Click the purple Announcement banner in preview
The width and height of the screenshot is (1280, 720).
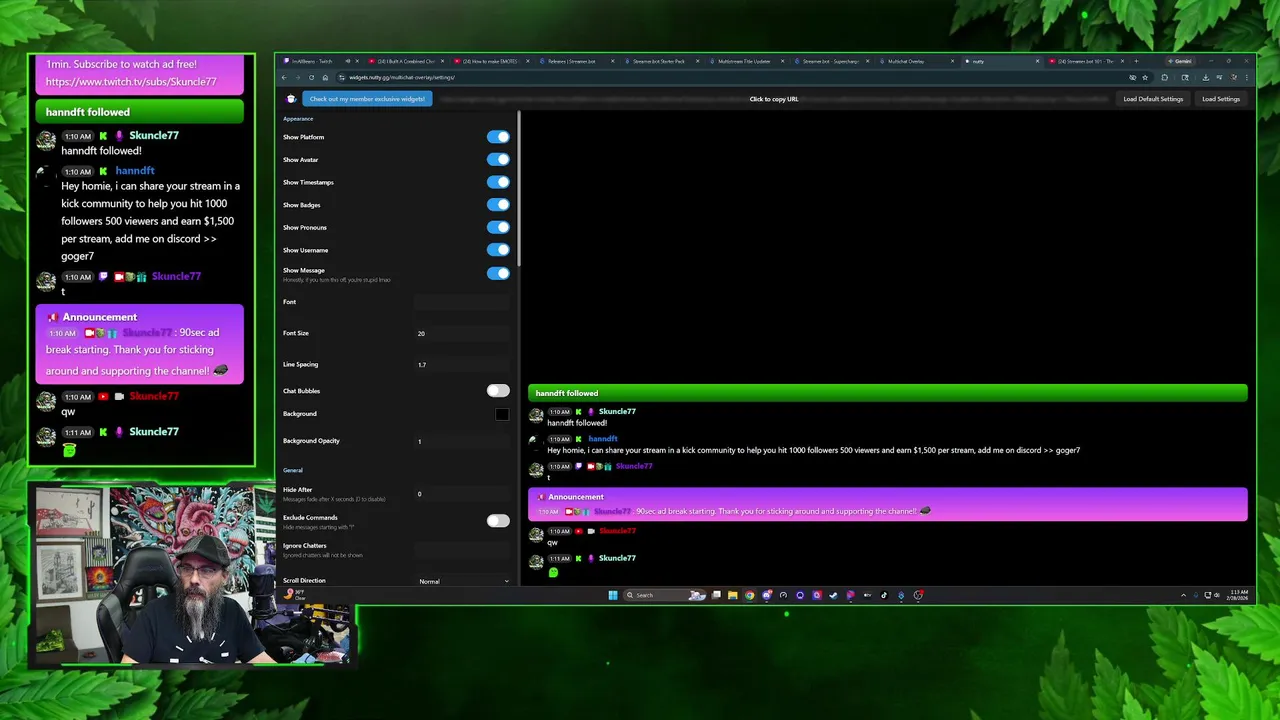[888, 504]
